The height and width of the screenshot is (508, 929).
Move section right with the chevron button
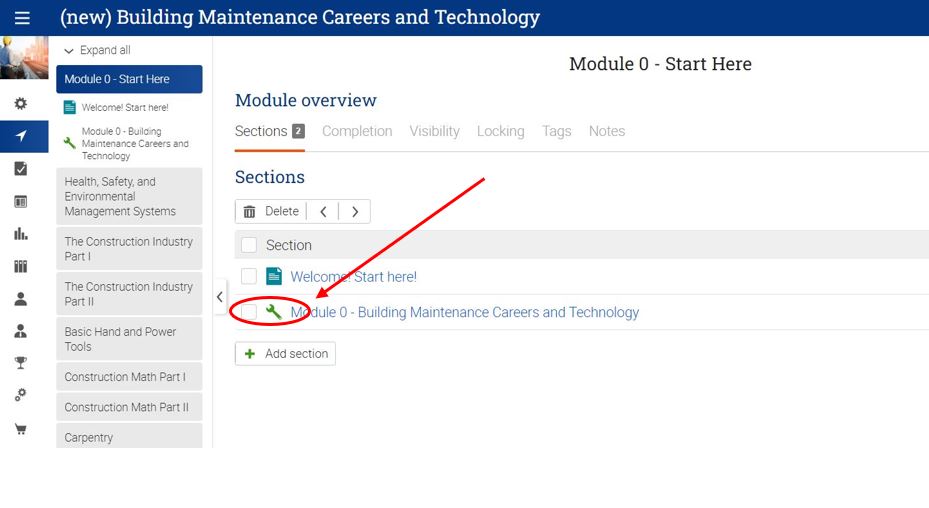(355, 212)
